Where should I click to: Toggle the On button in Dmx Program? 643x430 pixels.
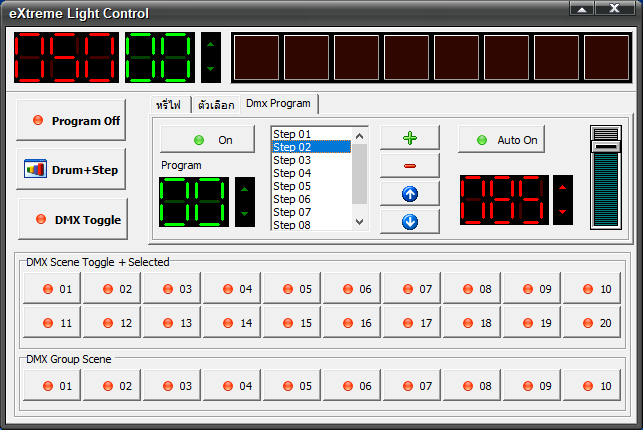click(x=207, y=140)
